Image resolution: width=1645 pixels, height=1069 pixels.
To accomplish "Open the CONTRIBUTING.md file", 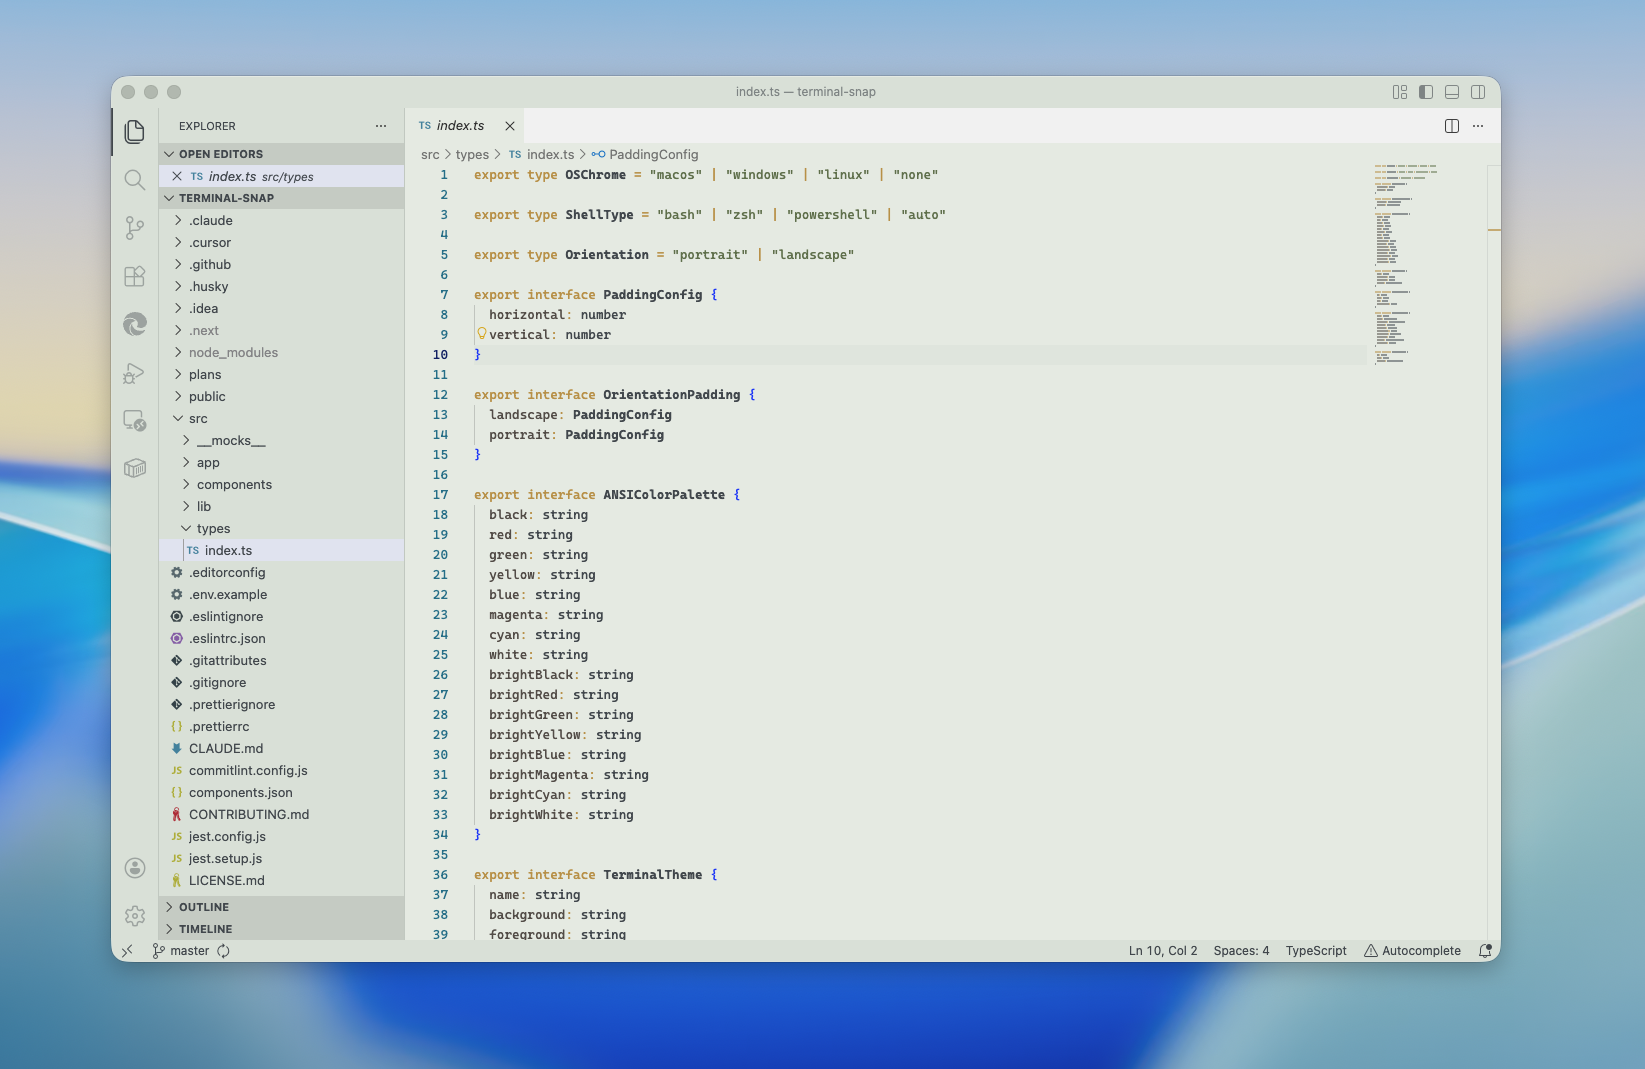I will pyautogui.click(x=282, y=814).
